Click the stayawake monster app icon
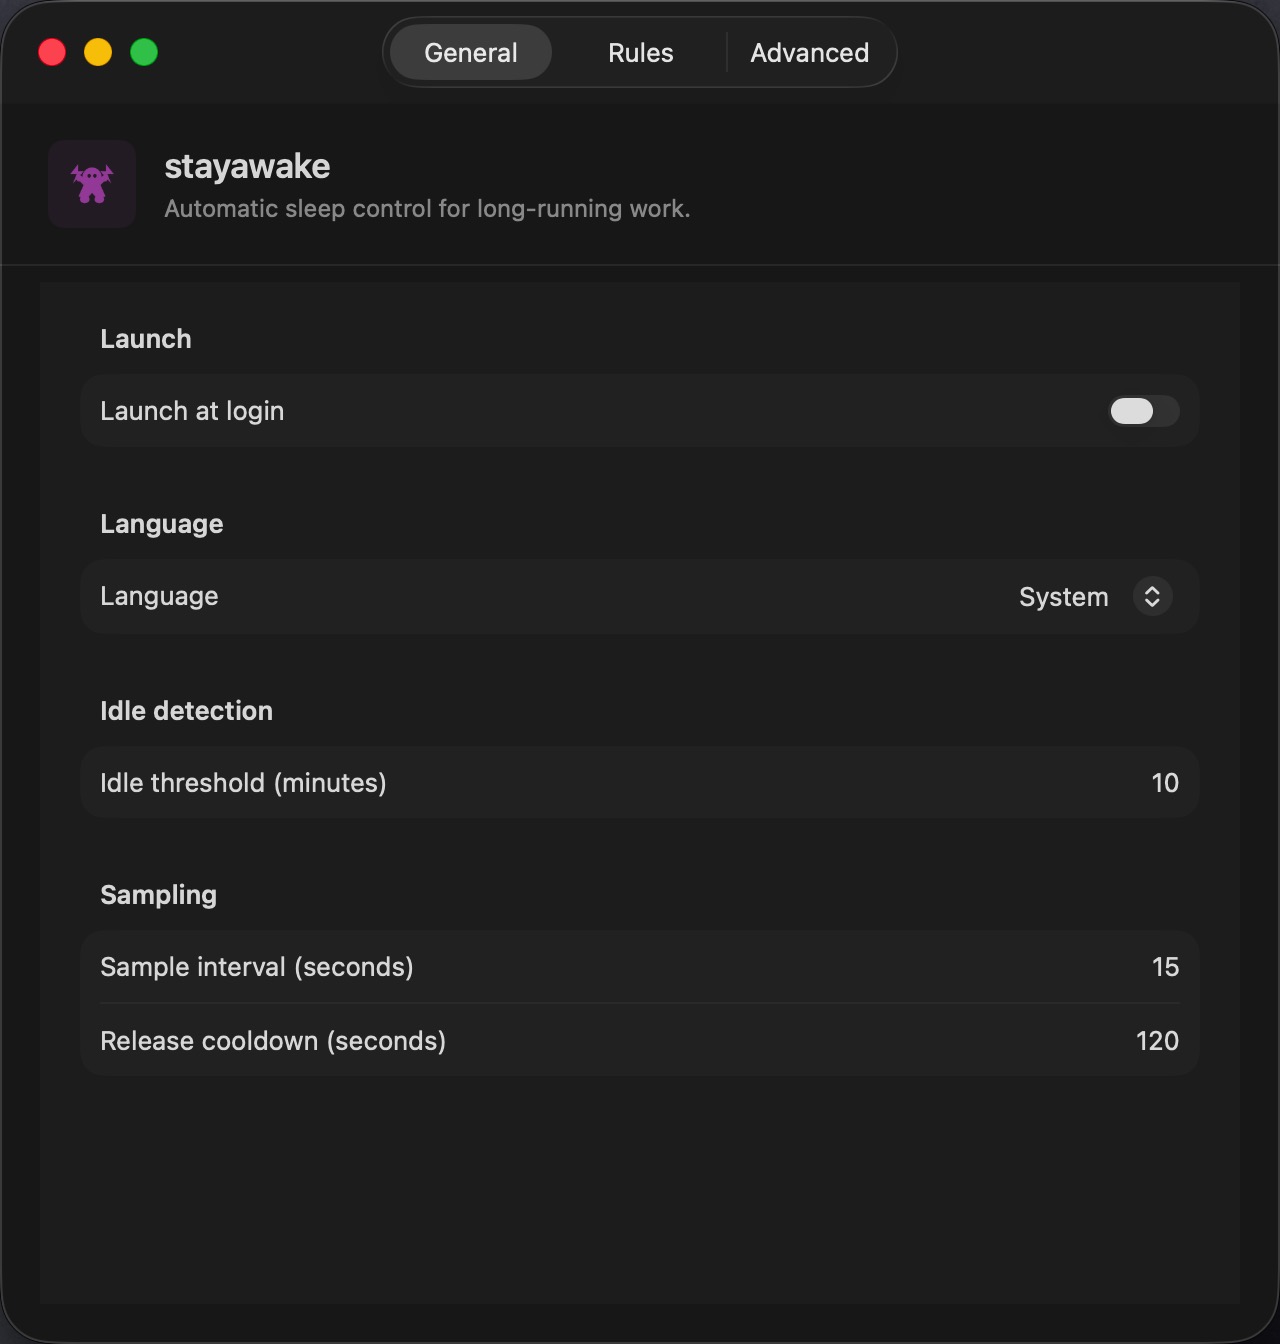This screenshot has height=1344, width=1280. (91, 184)
